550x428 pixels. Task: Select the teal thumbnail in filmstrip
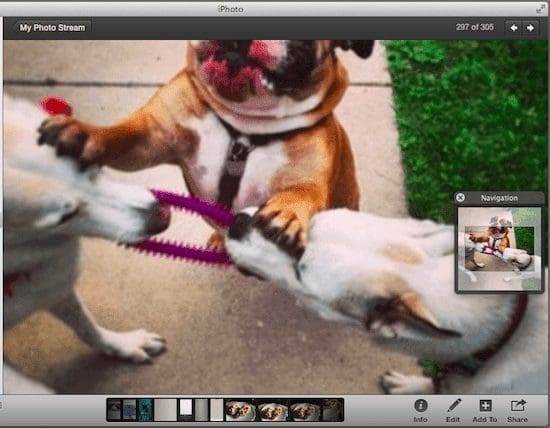145,410
